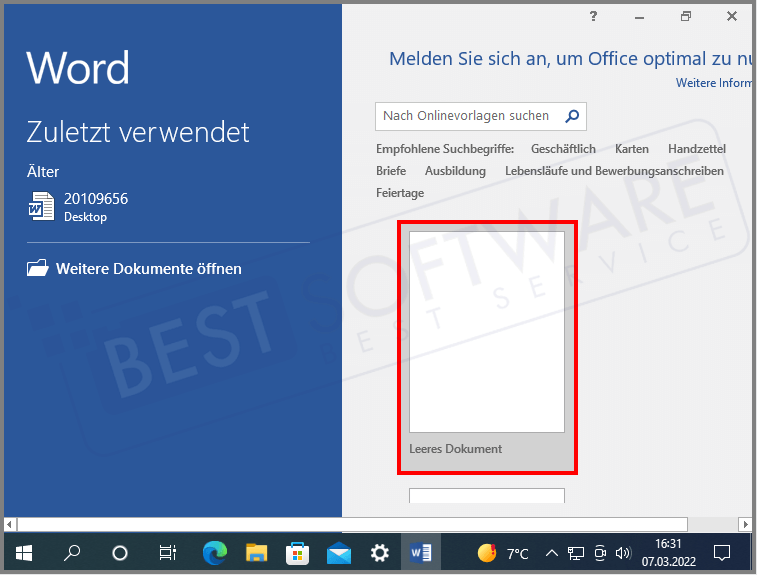The width and height of the screenshot is (757, 575).
Task: Minimize the Word window
Action: tap(639, 17)
